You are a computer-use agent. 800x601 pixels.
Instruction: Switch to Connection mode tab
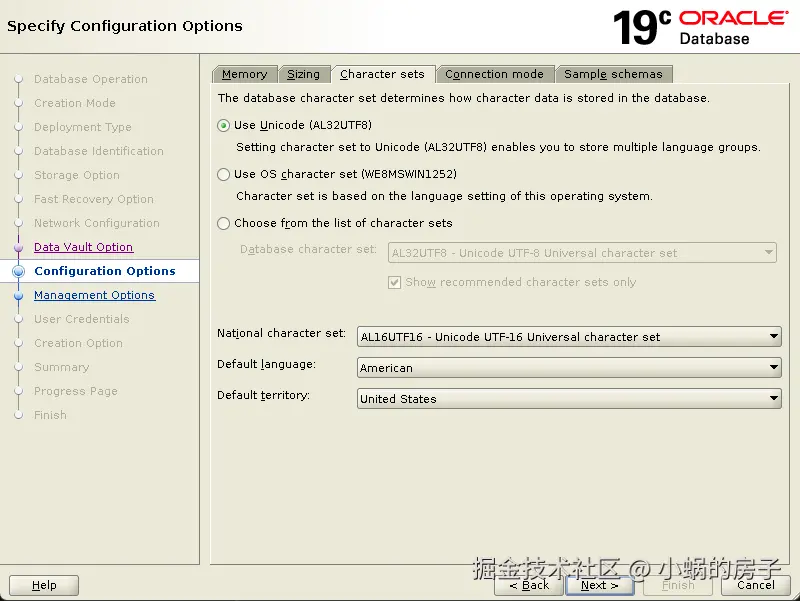[494, 74]
